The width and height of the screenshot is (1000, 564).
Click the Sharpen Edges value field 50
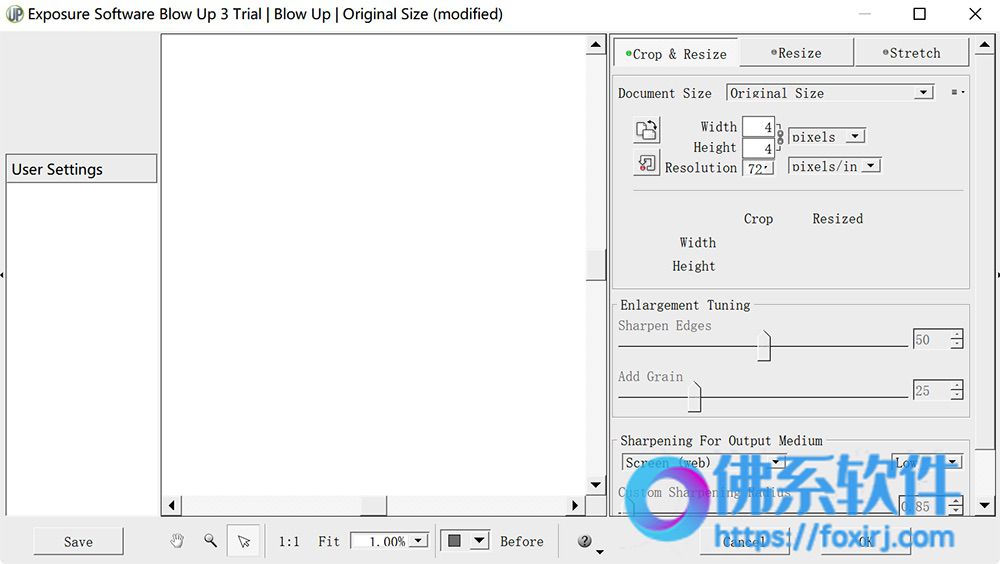point(930,339)
